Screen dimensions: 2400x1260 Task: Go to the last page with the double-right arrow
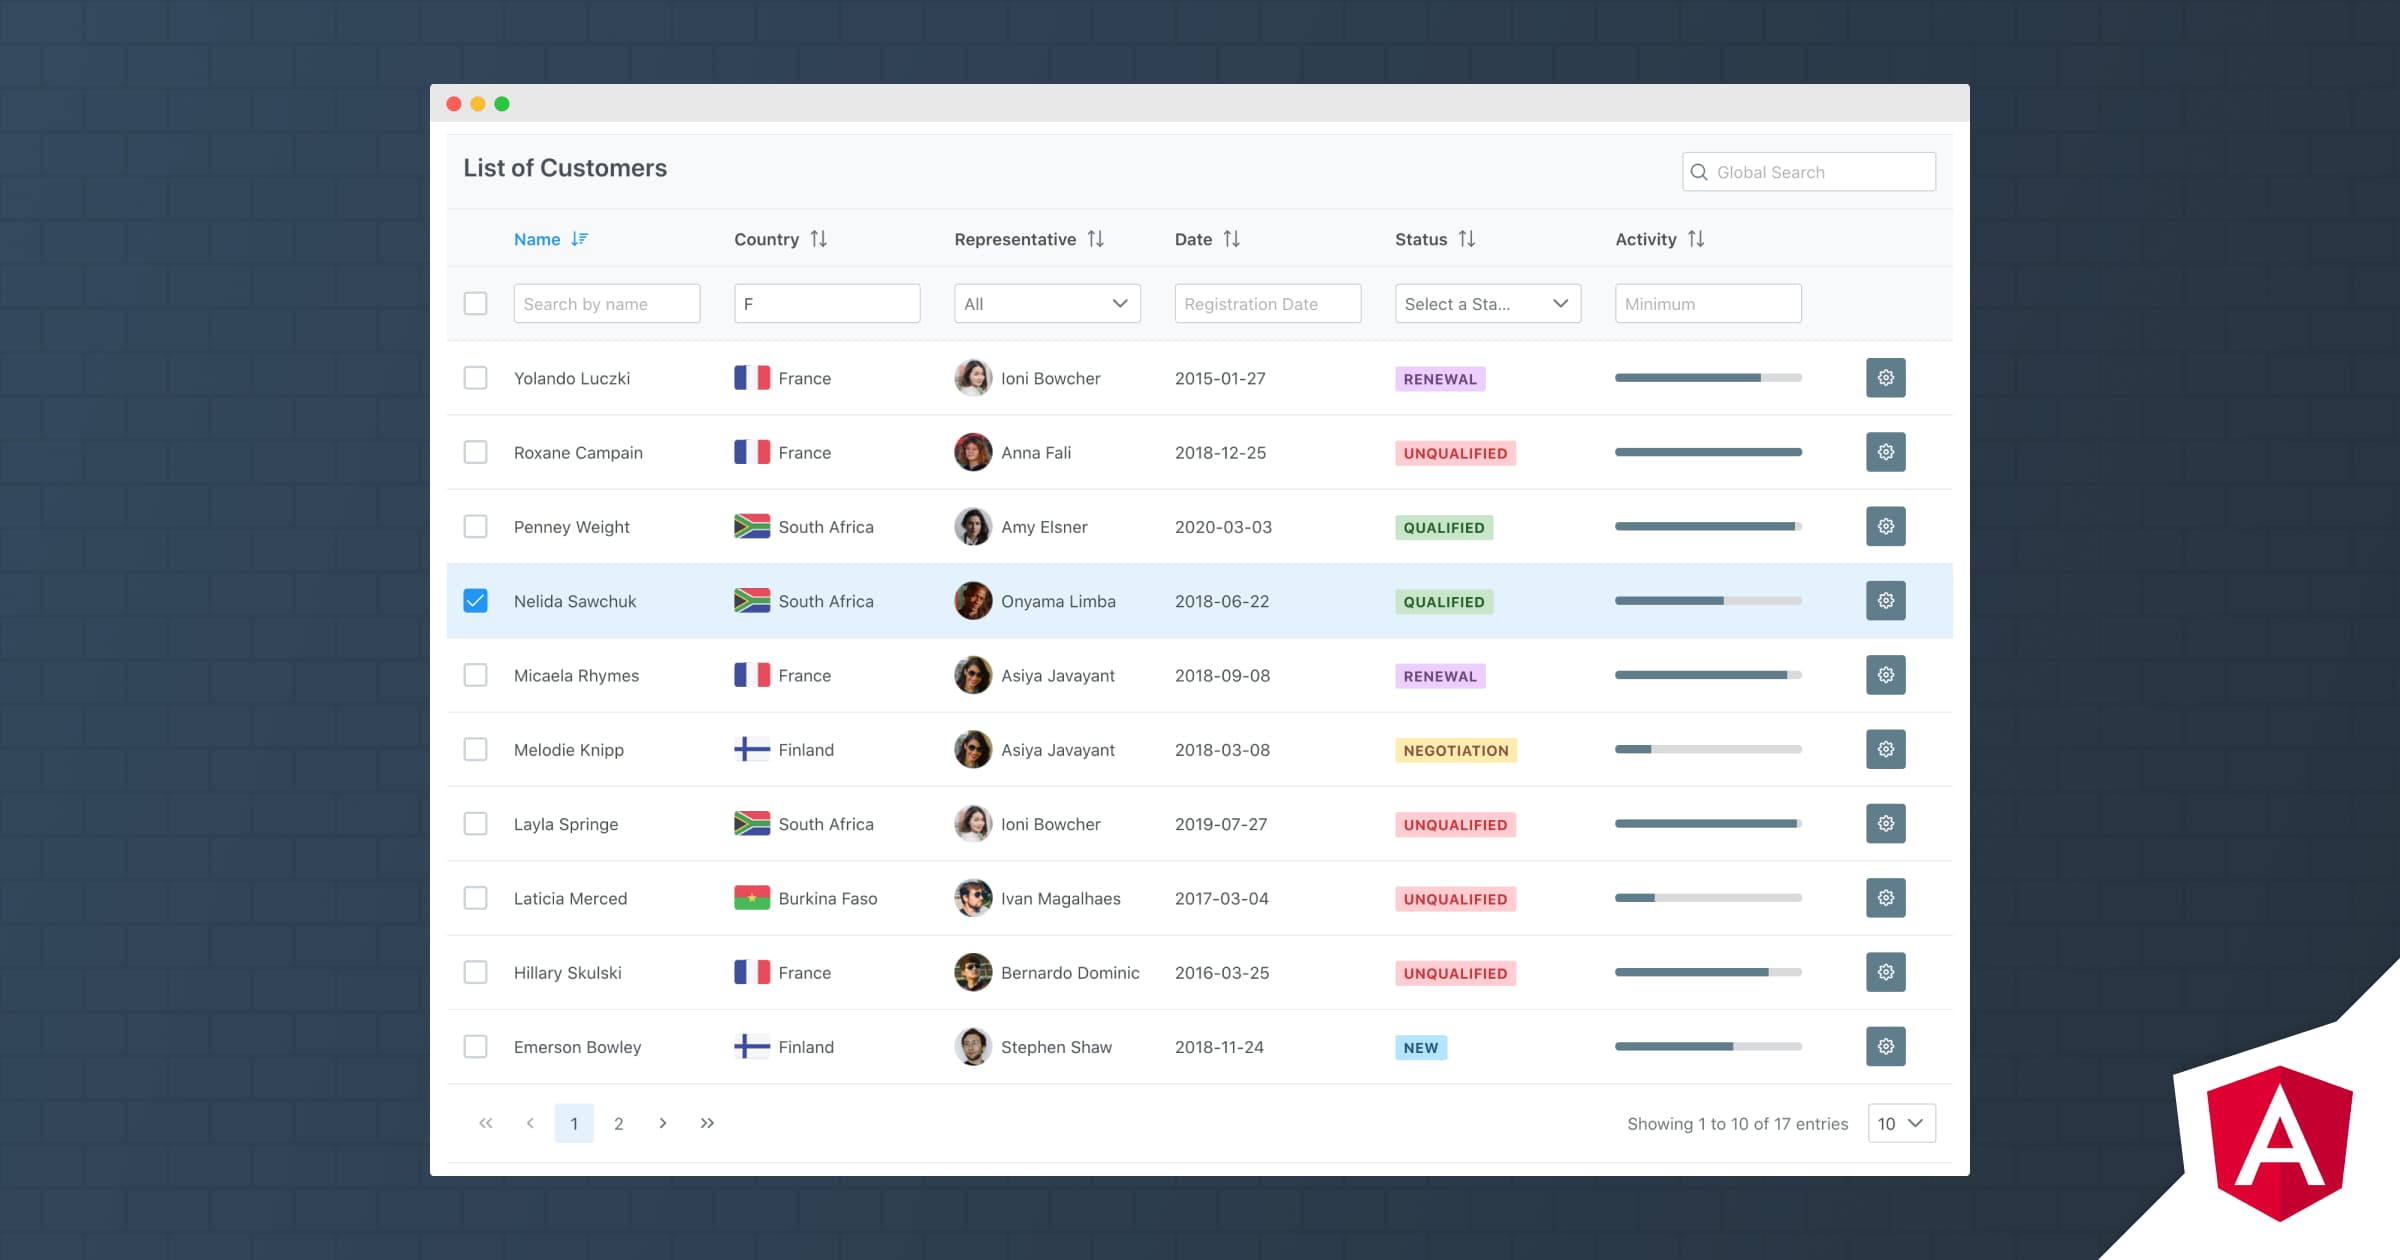click(x=707, y=1123)
